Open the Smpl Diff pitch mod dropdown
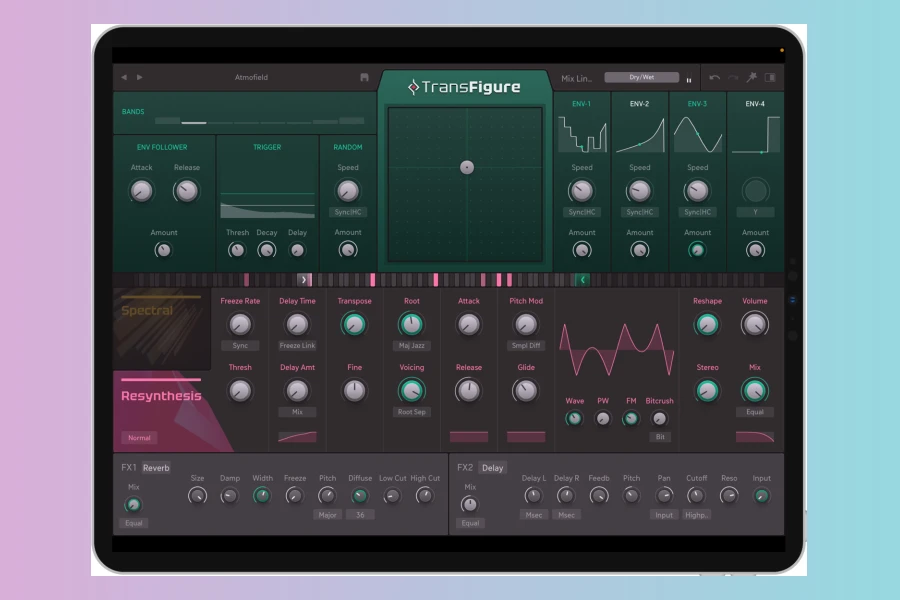Screen dimensions: 900x600 click(526, 346)
